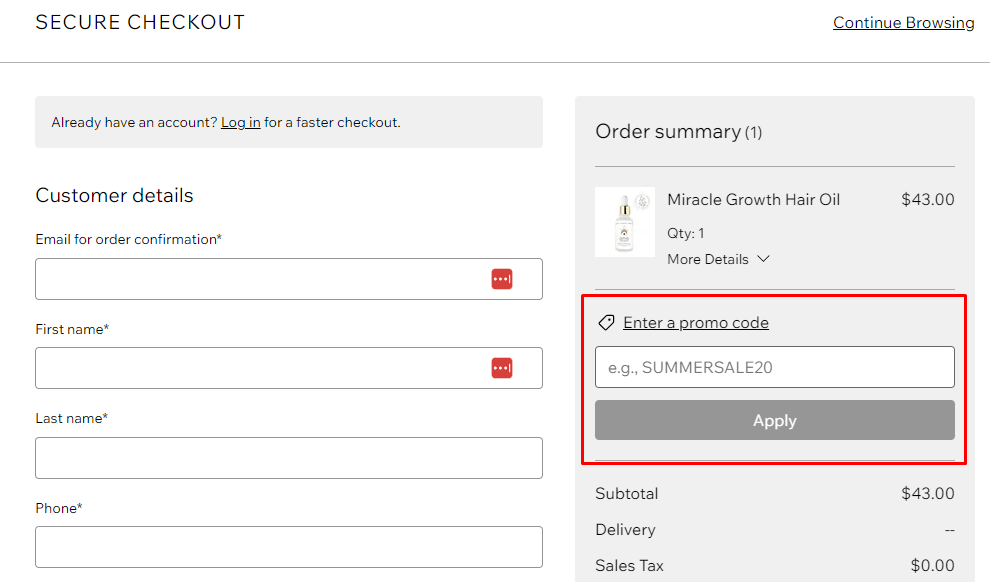
Task: Click the Subtotal $43.00 amount
Action: pyautogui.click(x=927, y=494)
